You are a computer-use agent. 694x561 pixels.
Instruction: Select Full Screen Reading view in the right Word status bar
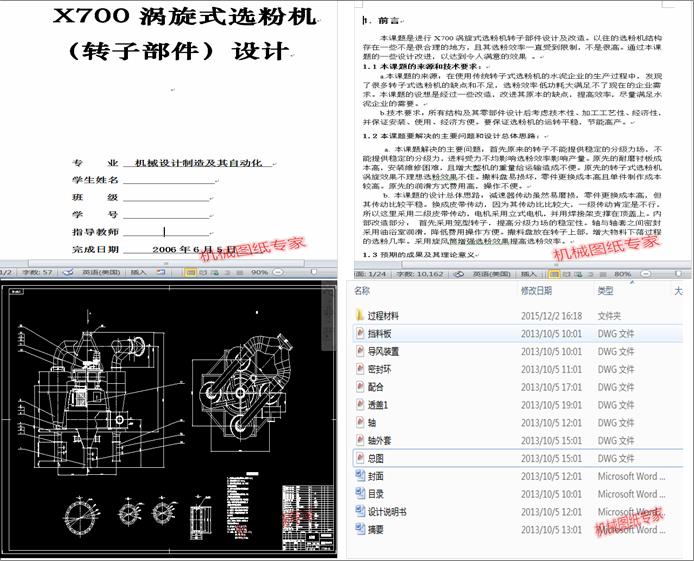click(x=567, y=274)
